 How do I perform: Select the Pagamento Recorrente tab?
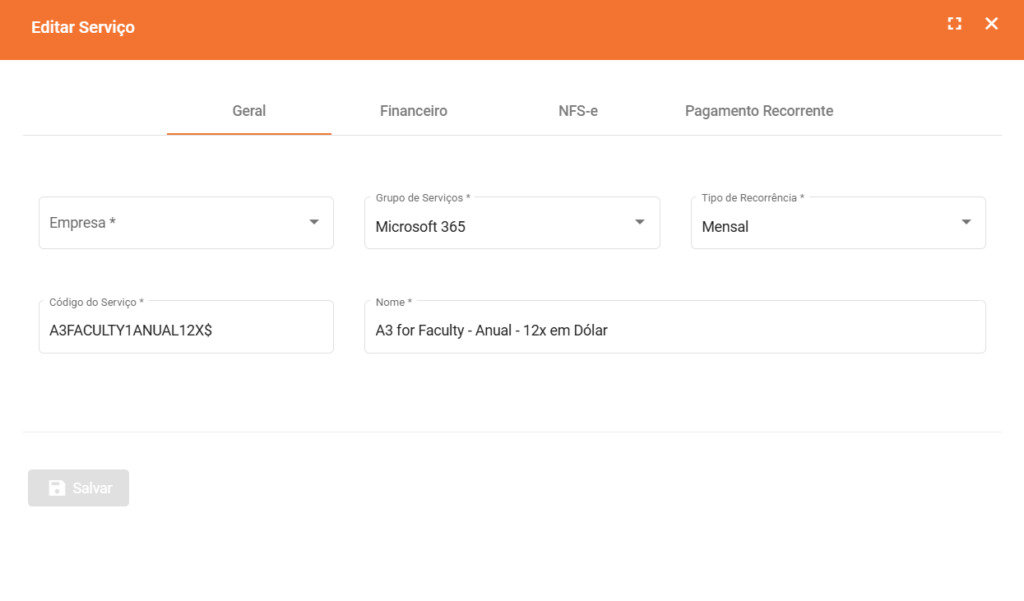[759, 111]
